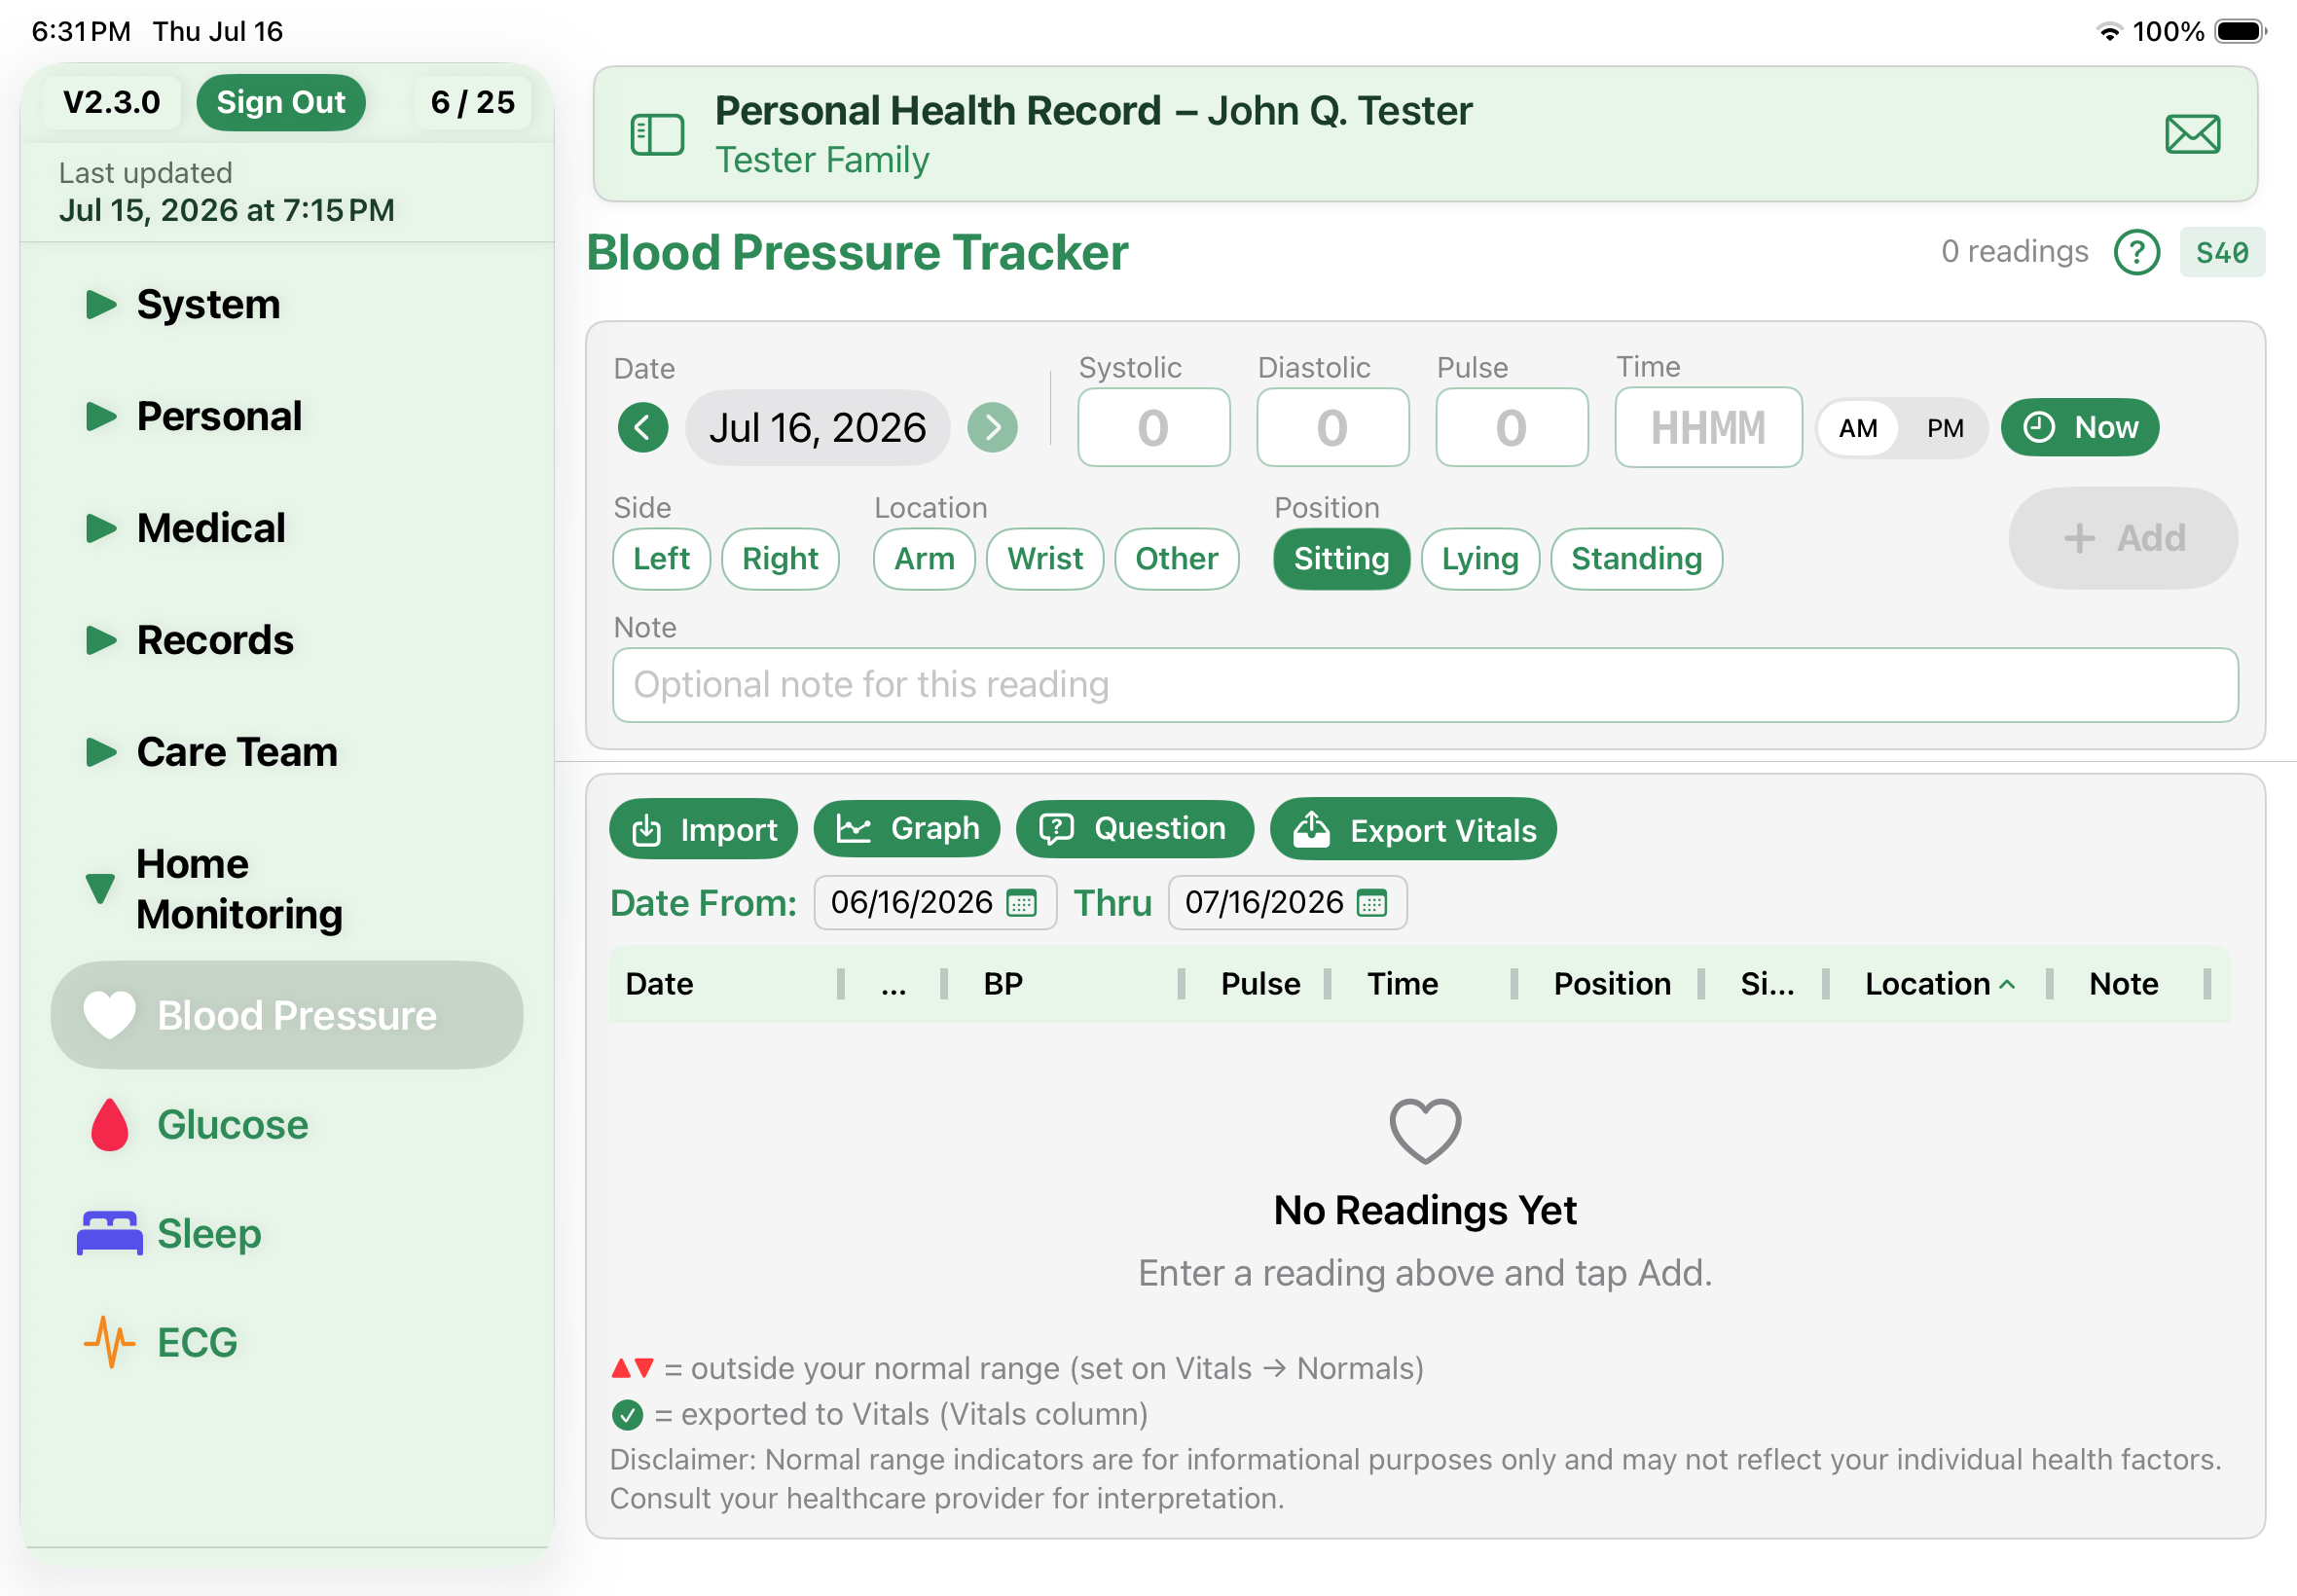Focus the Systolic input field

point(1153,428)
